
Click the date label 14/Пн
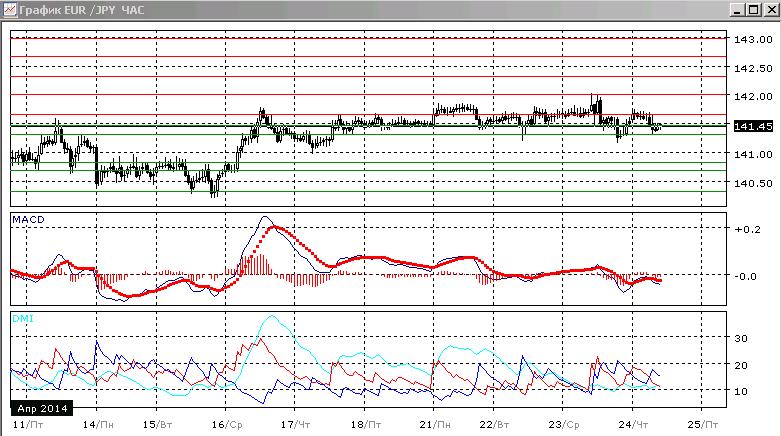point(98,425)
